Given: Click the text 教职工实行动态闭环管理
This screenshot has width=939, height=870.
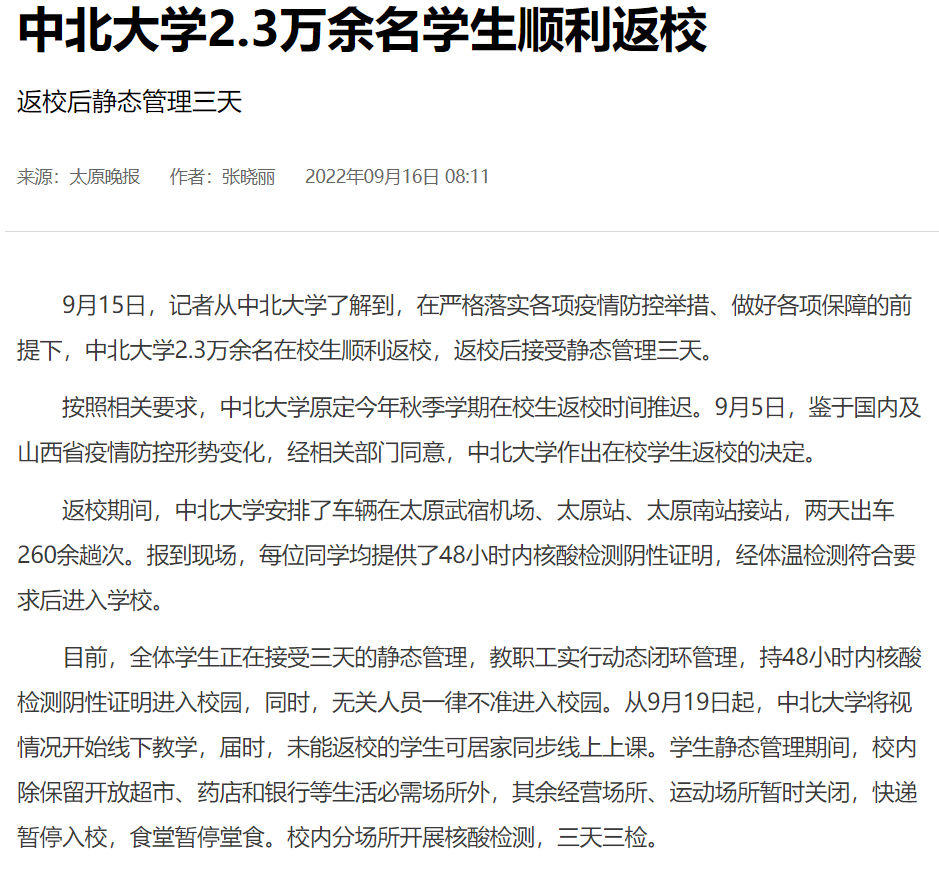Looking at the screenshot, I should (x=613, y=657).
